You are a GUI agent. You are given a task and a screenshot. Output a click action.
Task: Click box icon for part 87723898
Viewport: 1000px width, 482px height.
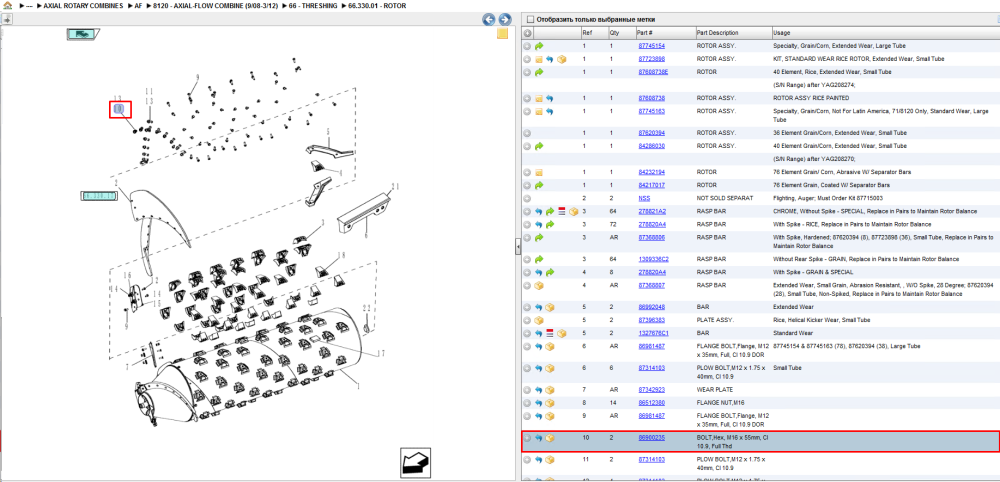tap(561, 59)
